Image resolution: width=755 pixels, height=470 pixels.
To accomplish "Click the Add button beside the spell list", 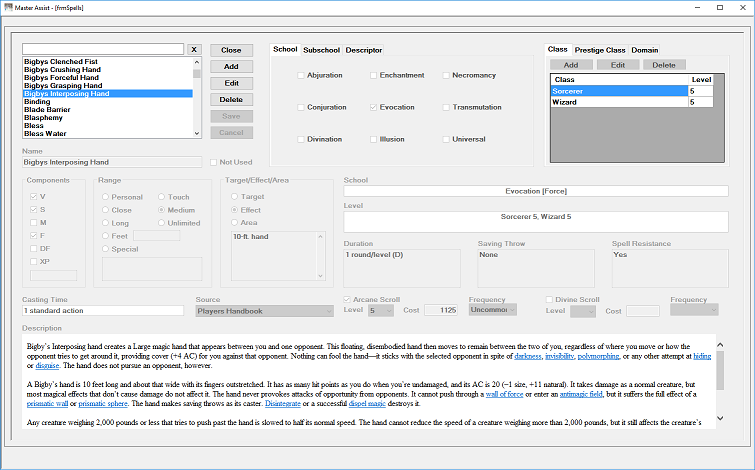I will pyautogui.click(x=231, y=66).
